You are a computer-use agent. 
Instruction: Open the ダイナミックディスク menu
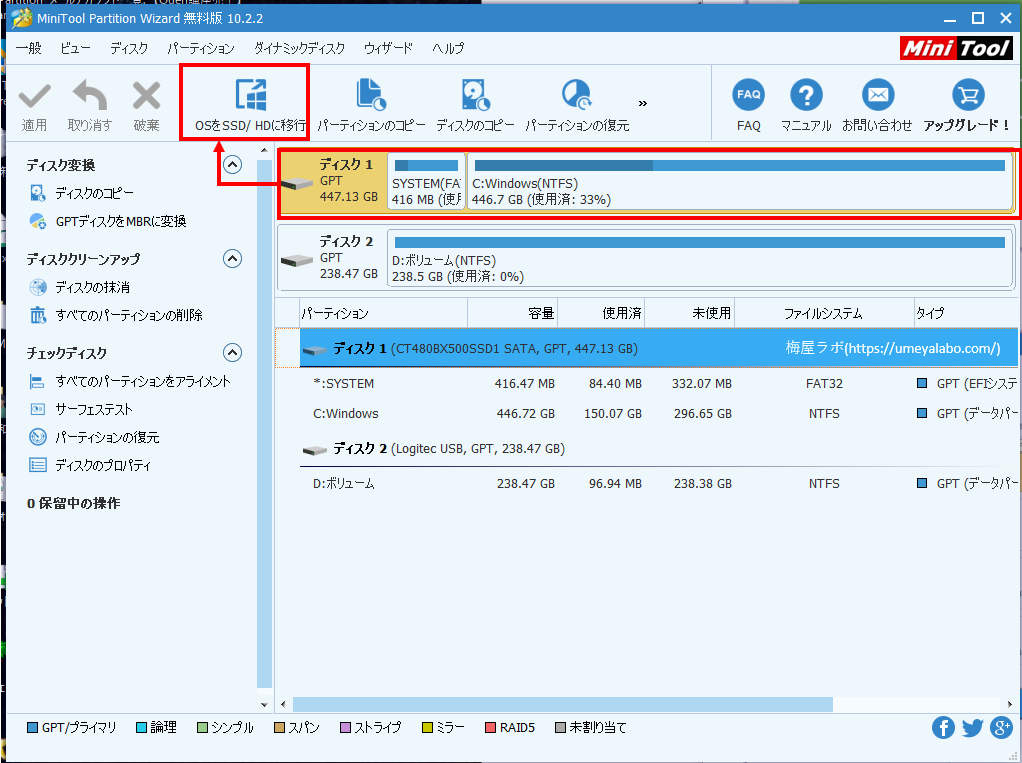[299, 48]
